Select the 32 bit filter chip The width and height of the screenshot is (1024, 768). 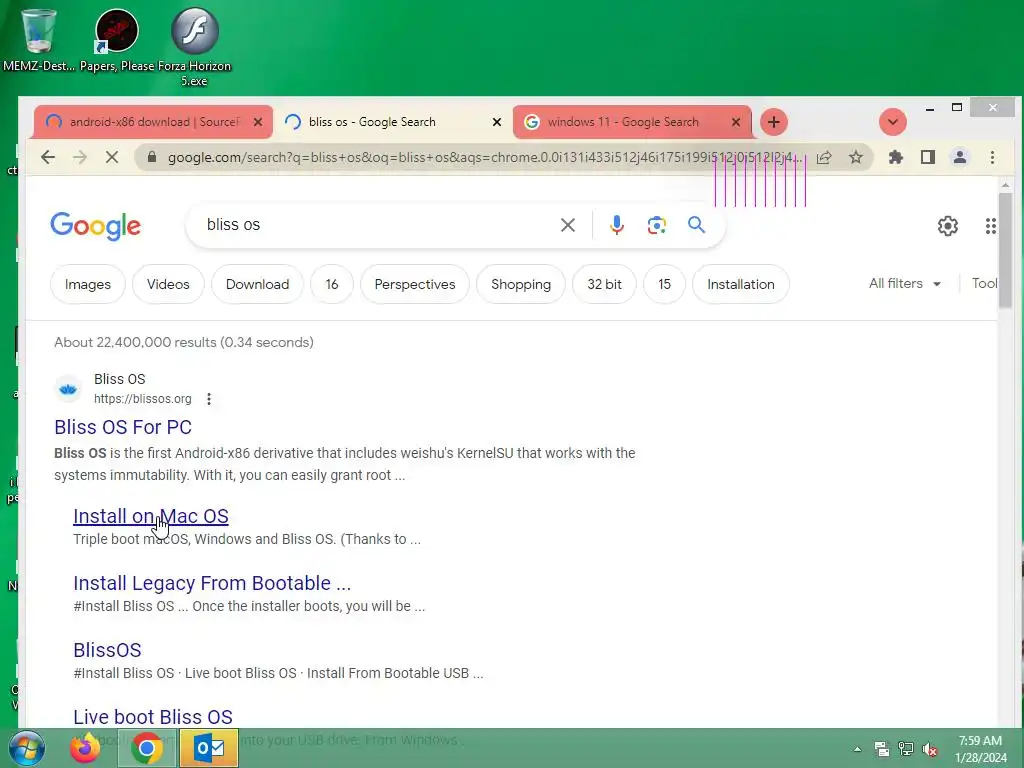tap(604, 284)
